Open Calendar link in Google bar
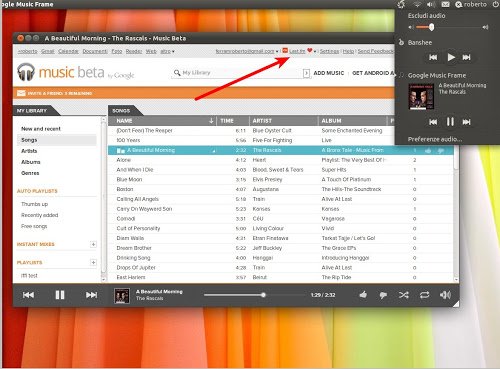500x369 pixels. 68,51
